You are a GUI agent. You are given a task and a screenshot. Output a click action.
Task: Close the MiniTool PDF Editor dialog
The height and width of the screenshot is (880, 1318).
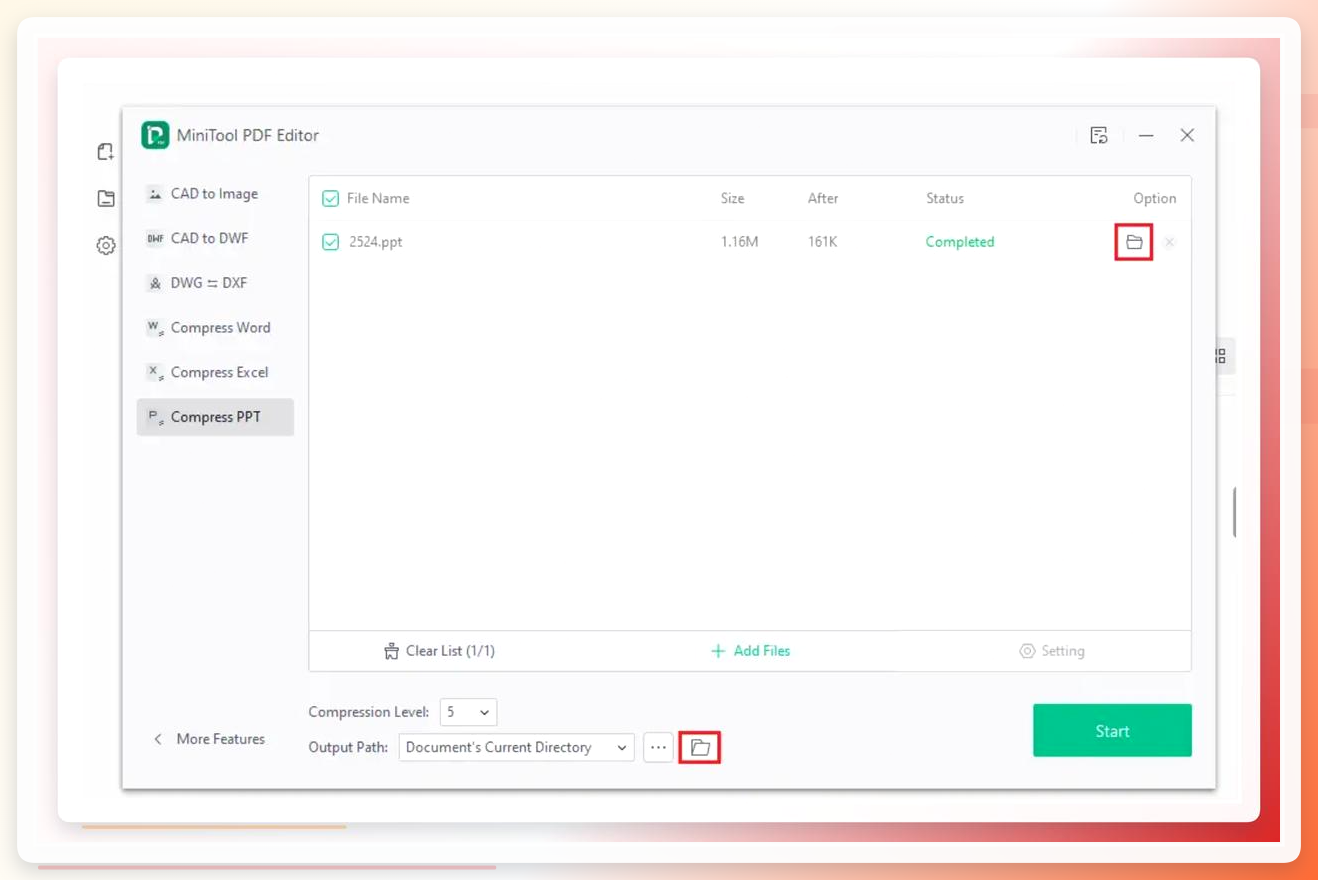tap(1187, 135)
